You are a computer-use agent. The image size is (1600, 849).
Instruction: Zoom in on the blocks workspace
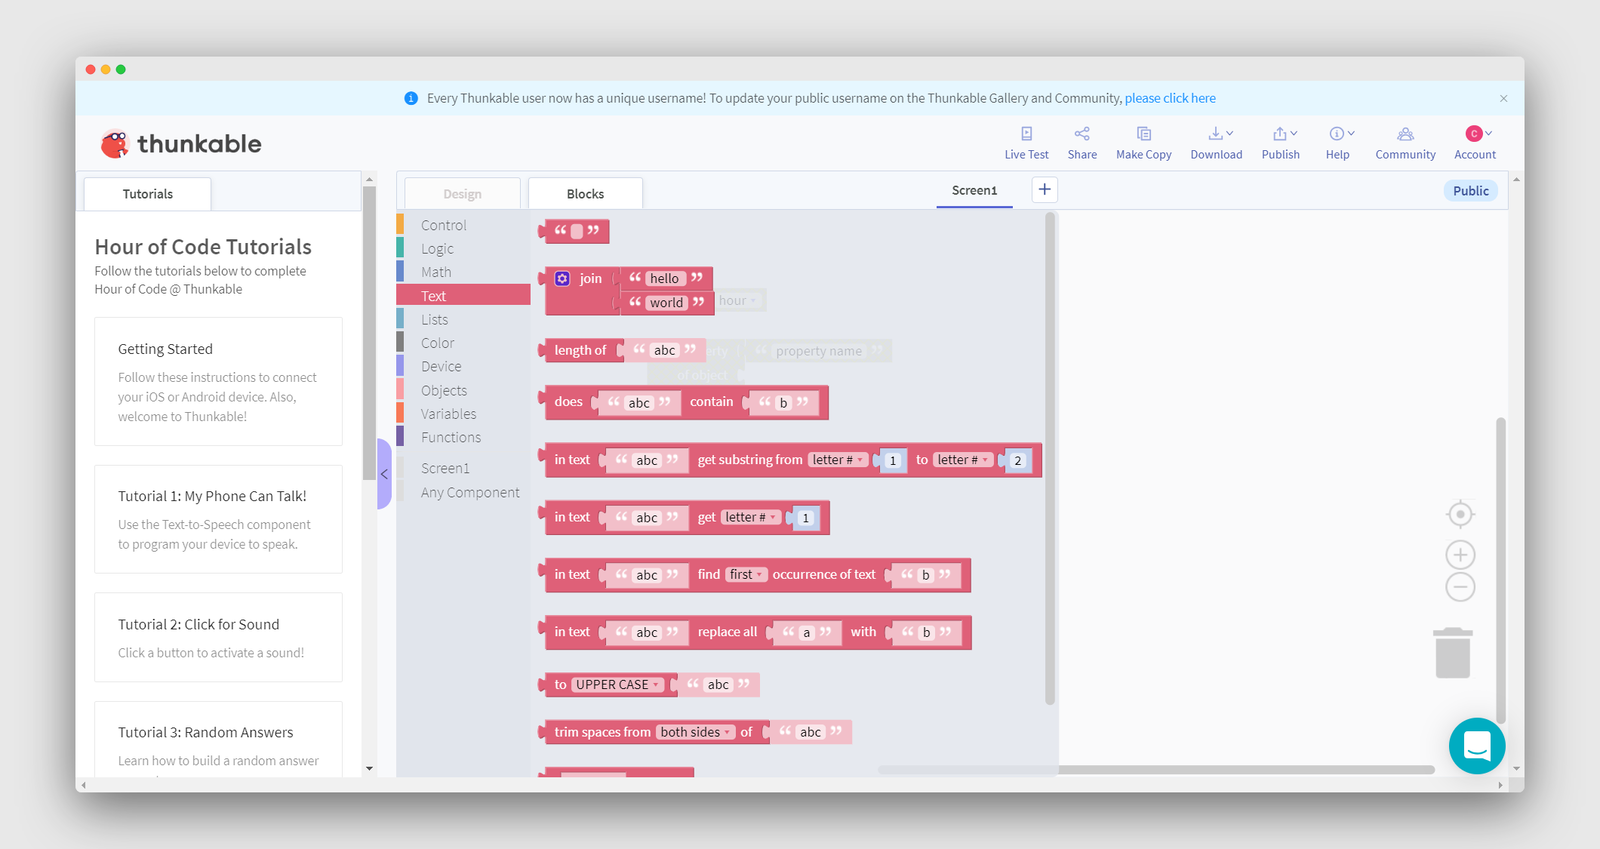[1460, 555]
